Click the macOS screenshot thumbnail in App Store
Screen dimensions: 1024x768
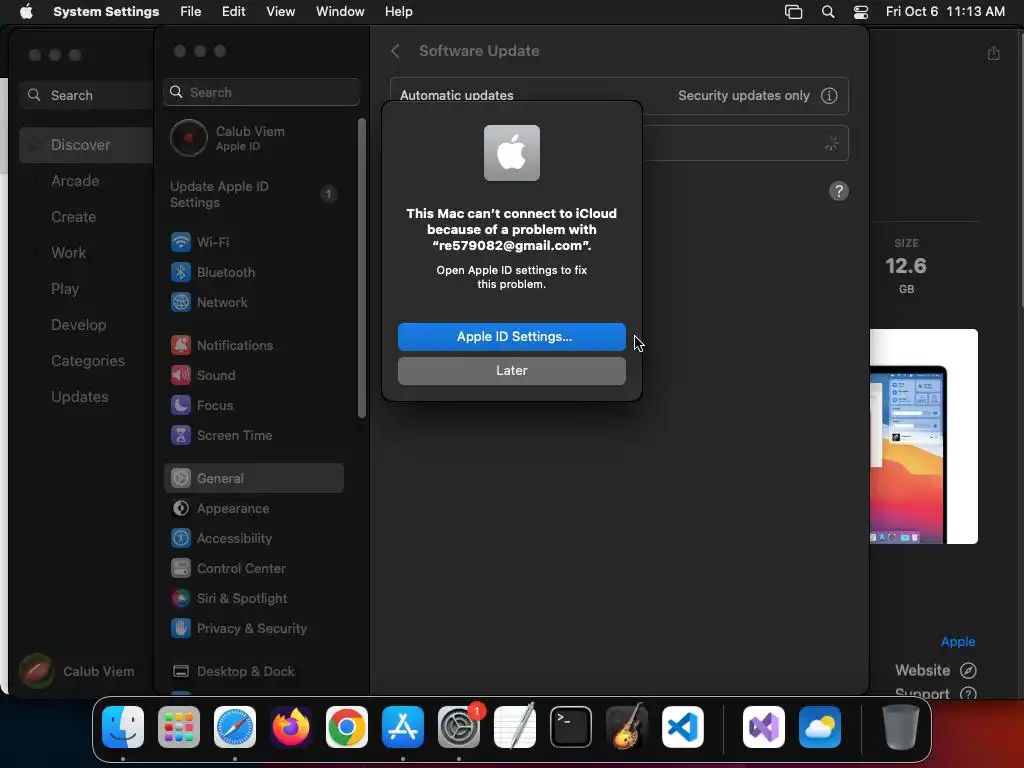coord(923,436)
